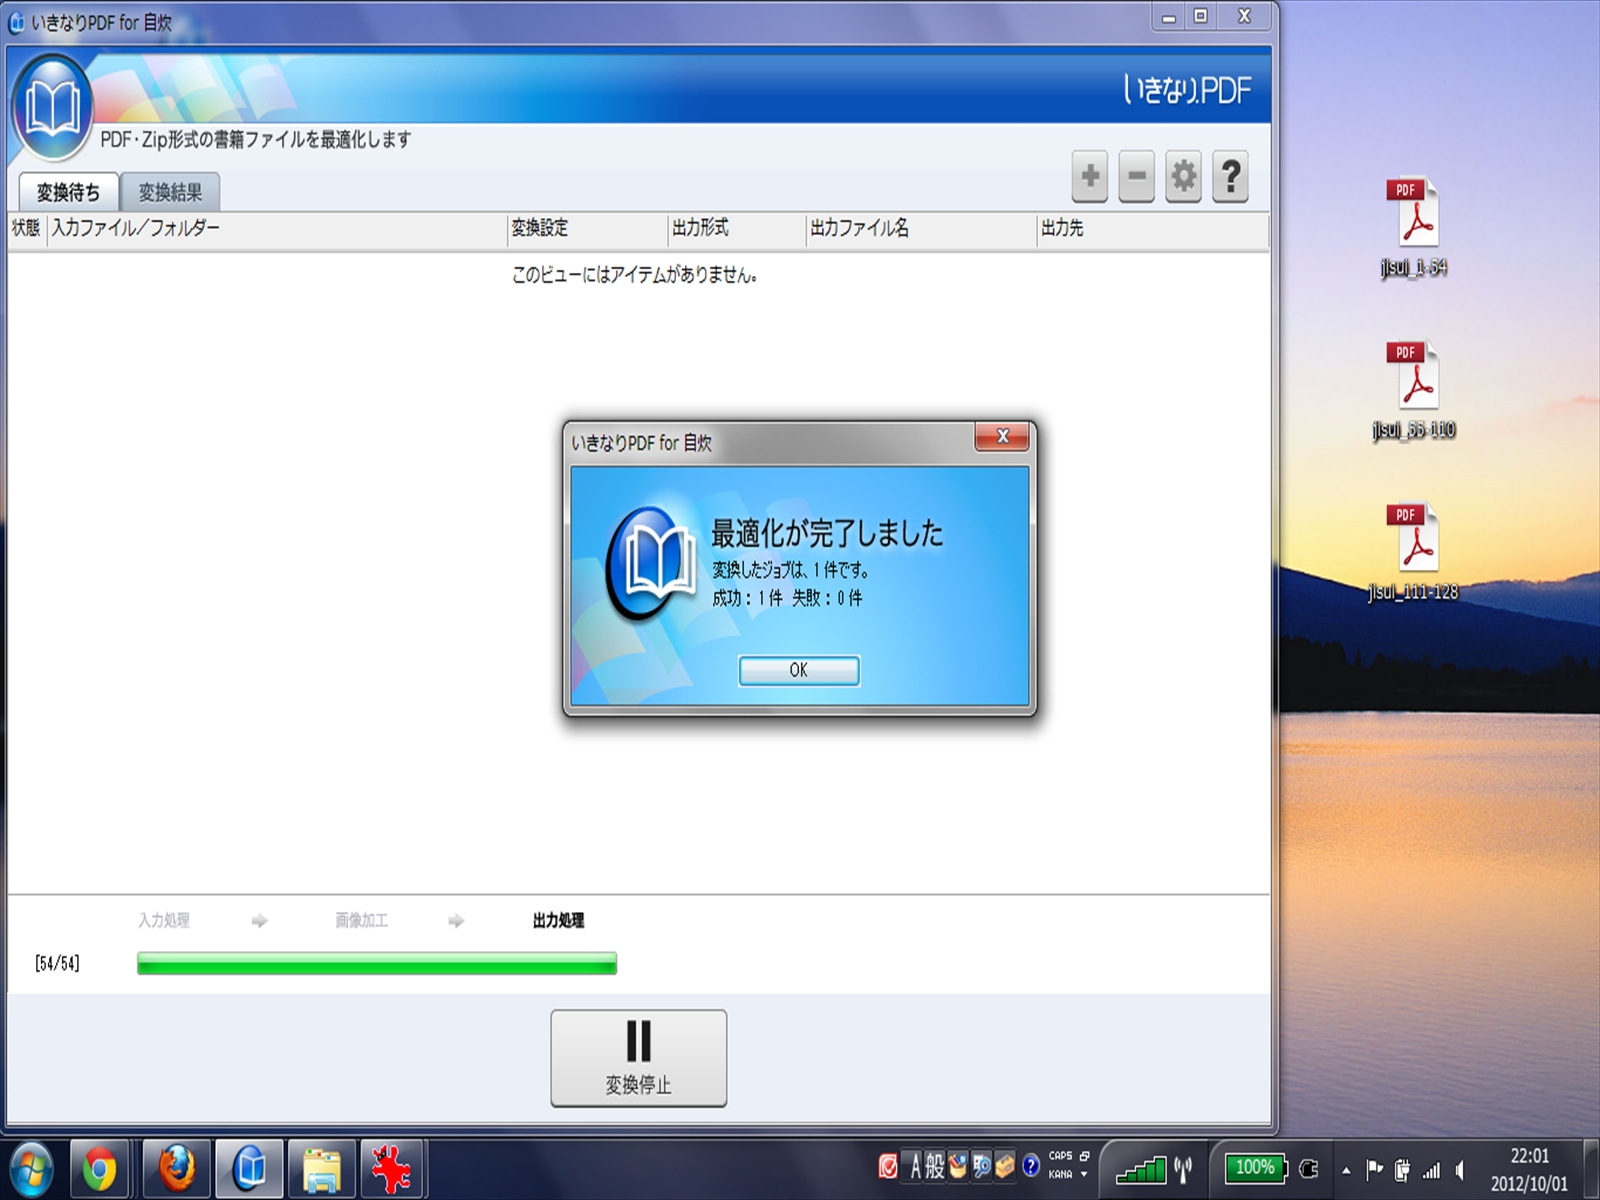Show hidden tray icons arrow
The image size is (1600, 1200).
click(x=1346, y=1170)
